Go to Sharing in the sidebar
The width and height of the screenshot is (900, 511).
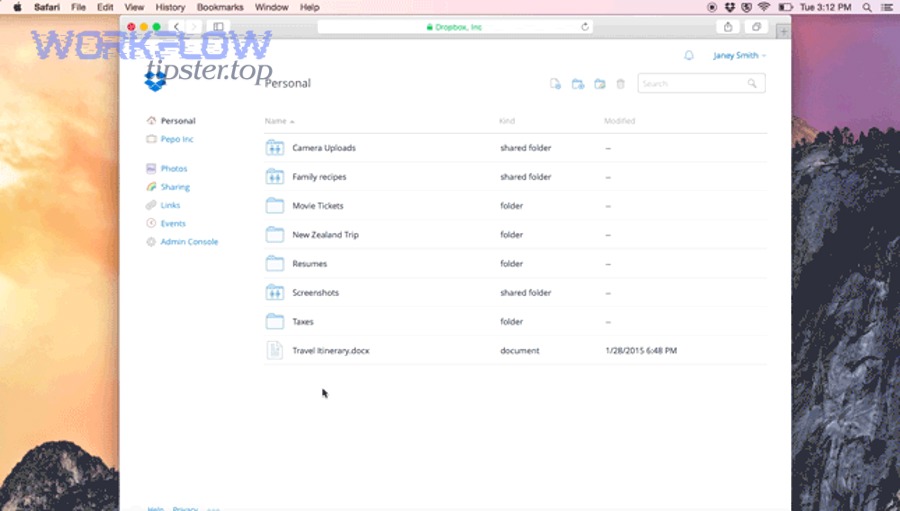click(x=174, y=187)
